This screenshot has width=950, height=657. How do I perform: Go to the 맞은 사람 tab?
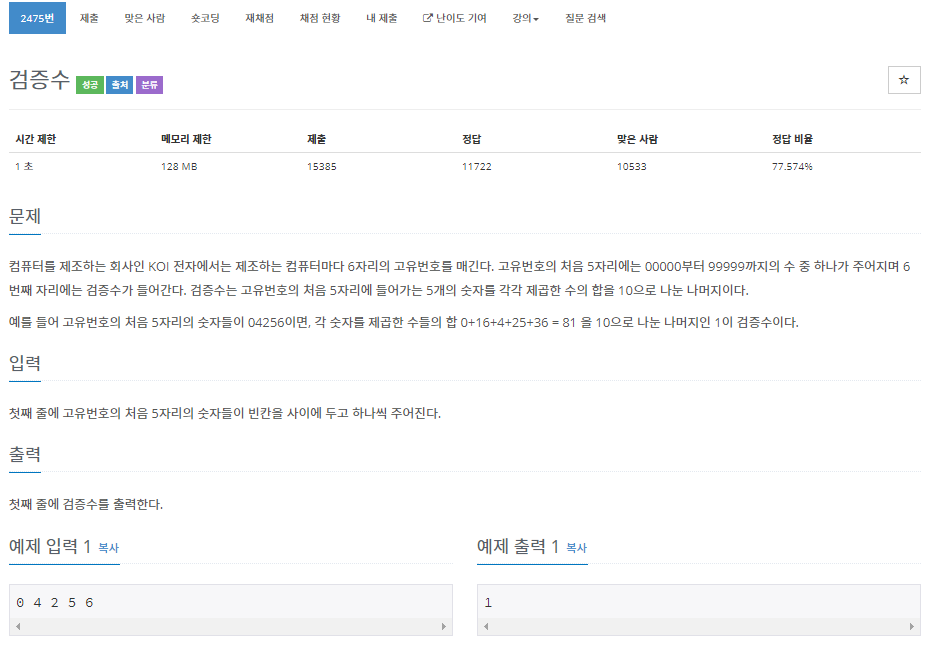click(145, 18)
